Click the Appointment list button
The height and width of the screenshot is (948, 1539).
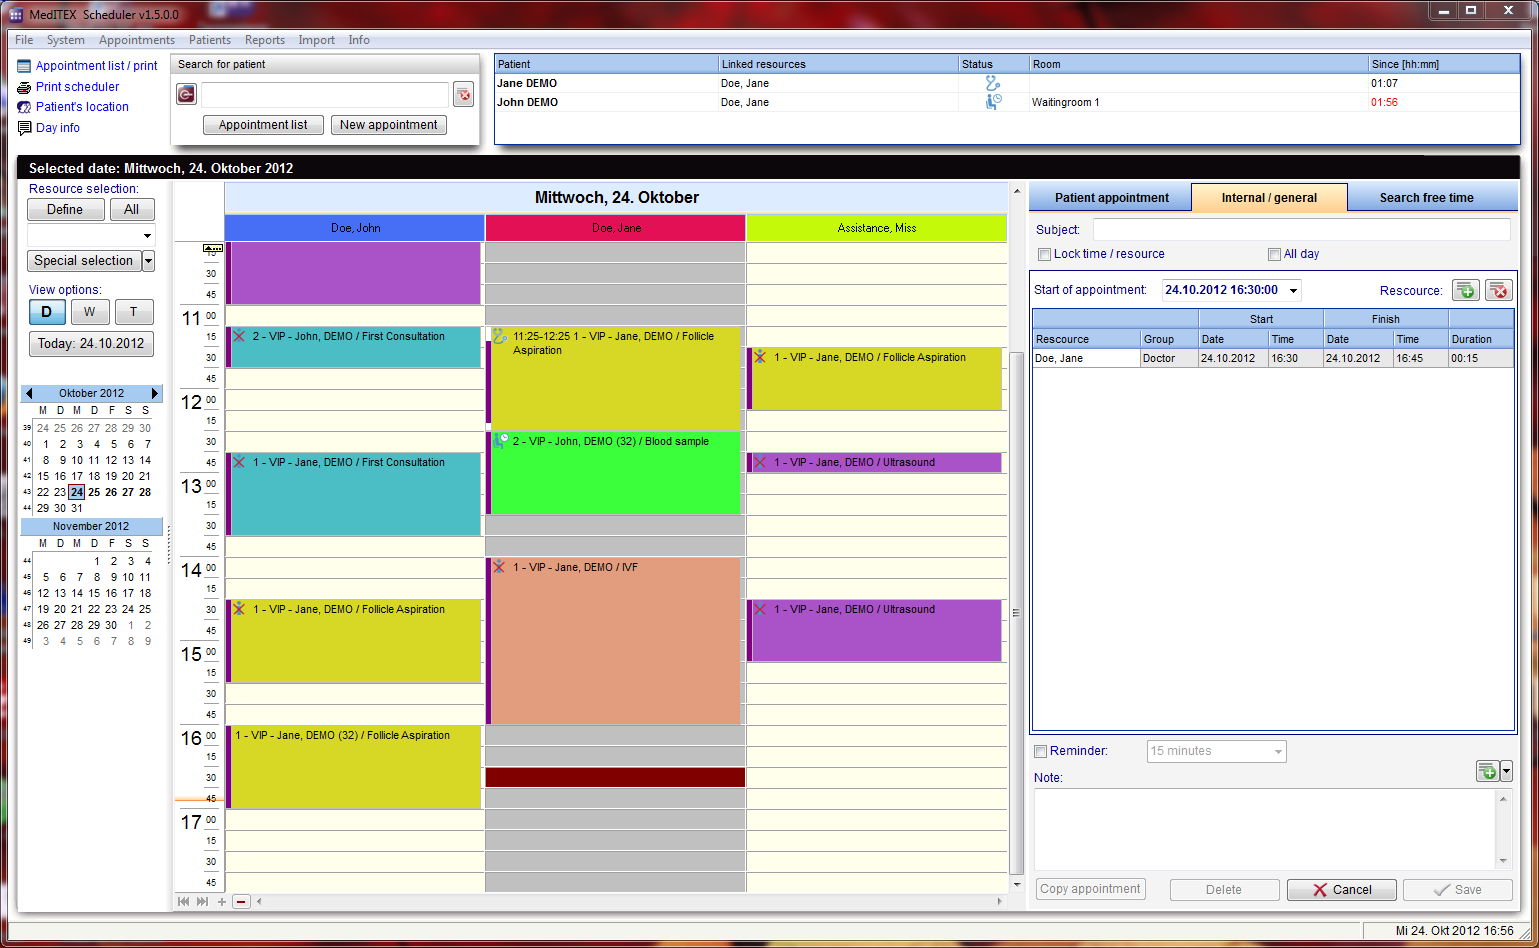pyautogui.click(x=264, y=125)
